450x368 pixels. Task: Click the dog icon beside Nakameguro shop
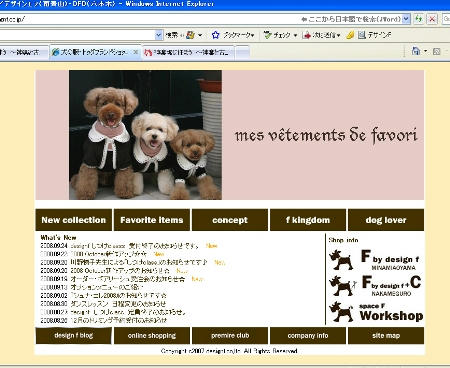342,286
